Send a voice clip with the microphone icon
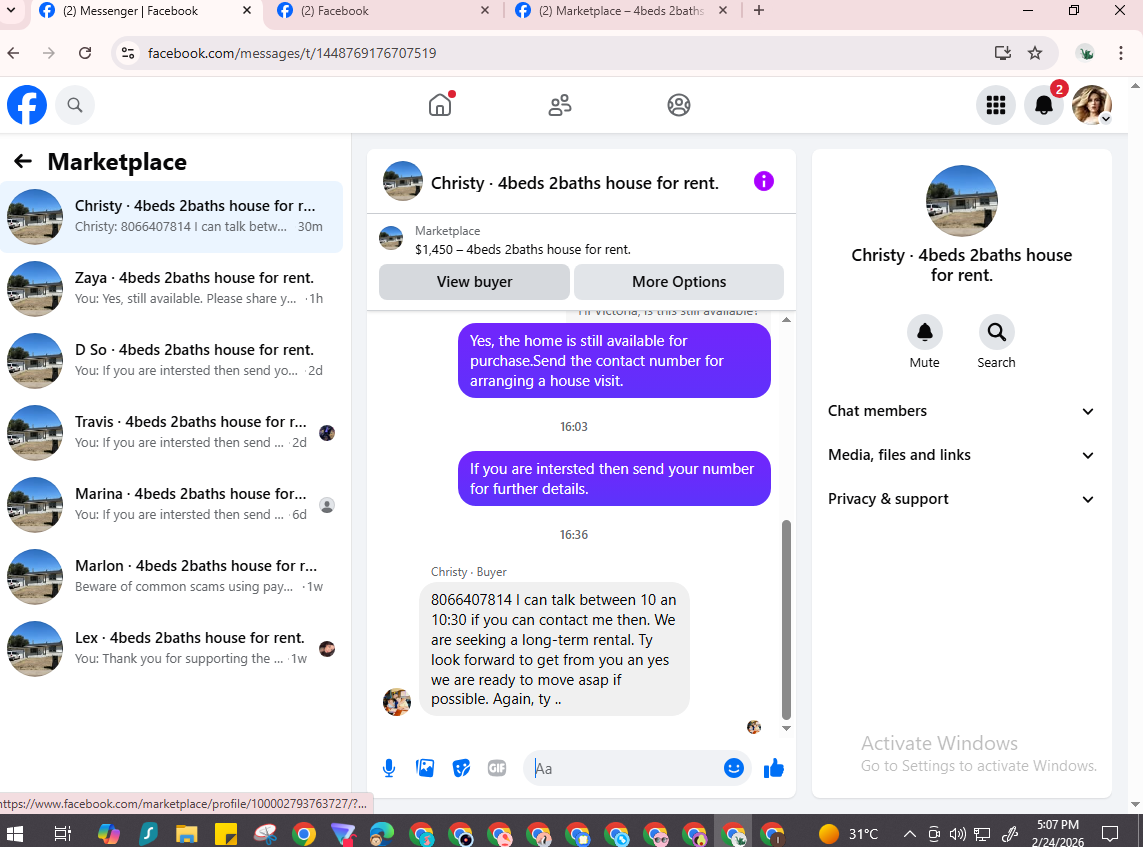The height and width of the screenshot is (847, 1143). click(389, 768)
